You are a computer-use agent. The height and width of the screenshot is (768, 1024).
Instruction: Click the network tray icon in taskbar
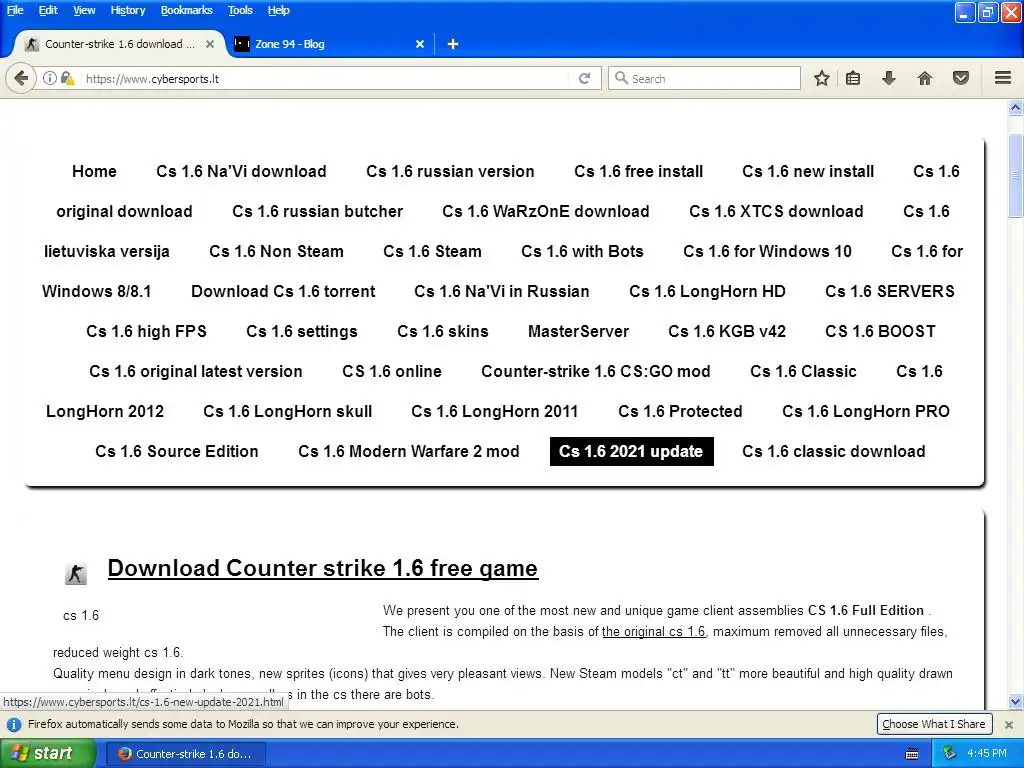(950, 753)
